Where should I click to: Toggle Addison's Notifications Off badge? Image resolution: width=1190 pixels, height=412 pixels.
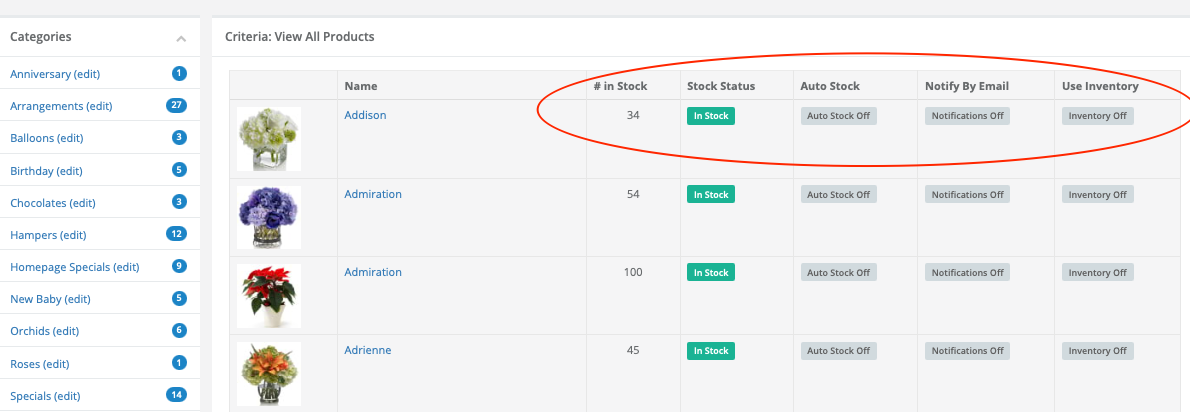tap(968, 116)
